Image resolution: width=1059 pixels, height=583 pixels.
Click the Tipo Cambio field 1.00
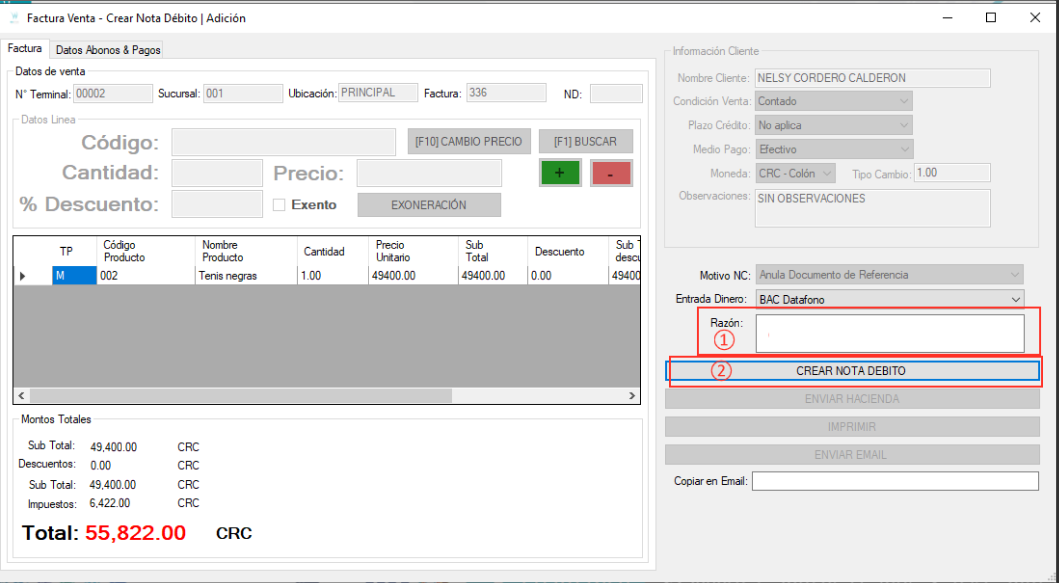(952, 173)
